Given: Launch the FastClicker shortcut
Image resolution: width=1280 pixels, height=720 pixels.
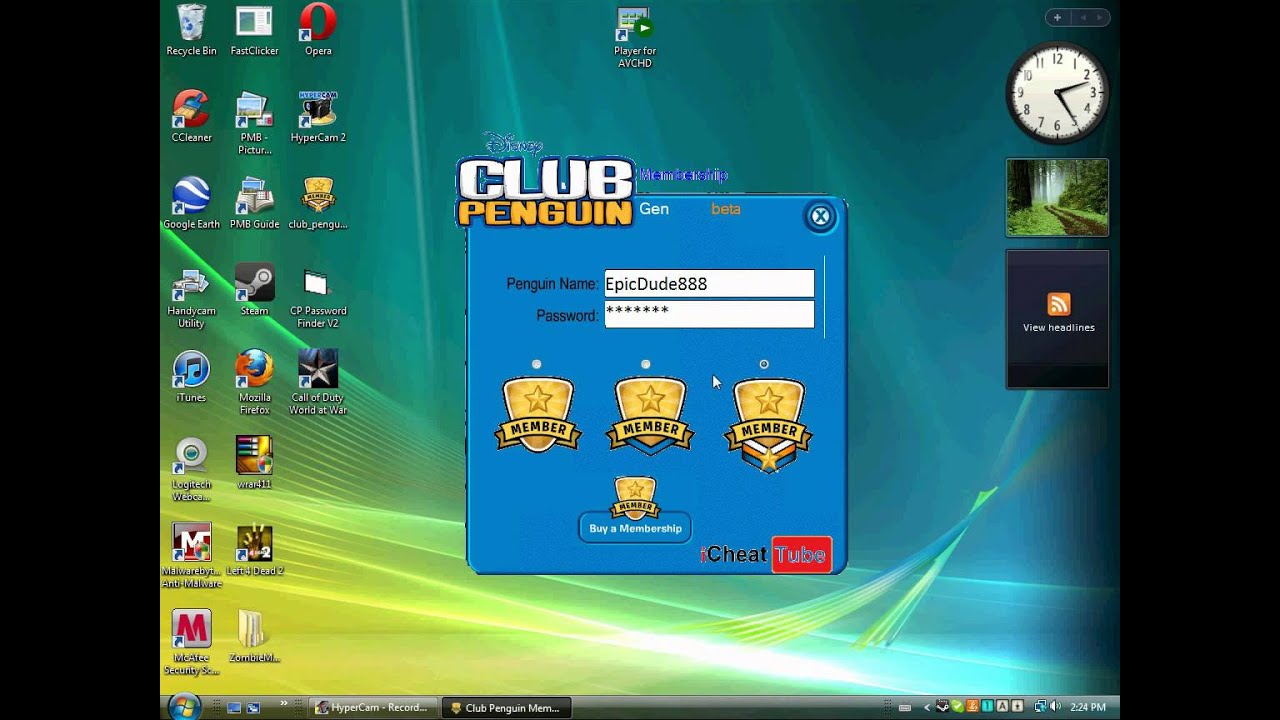Looking at the screenshot, I should coord(254,30).
